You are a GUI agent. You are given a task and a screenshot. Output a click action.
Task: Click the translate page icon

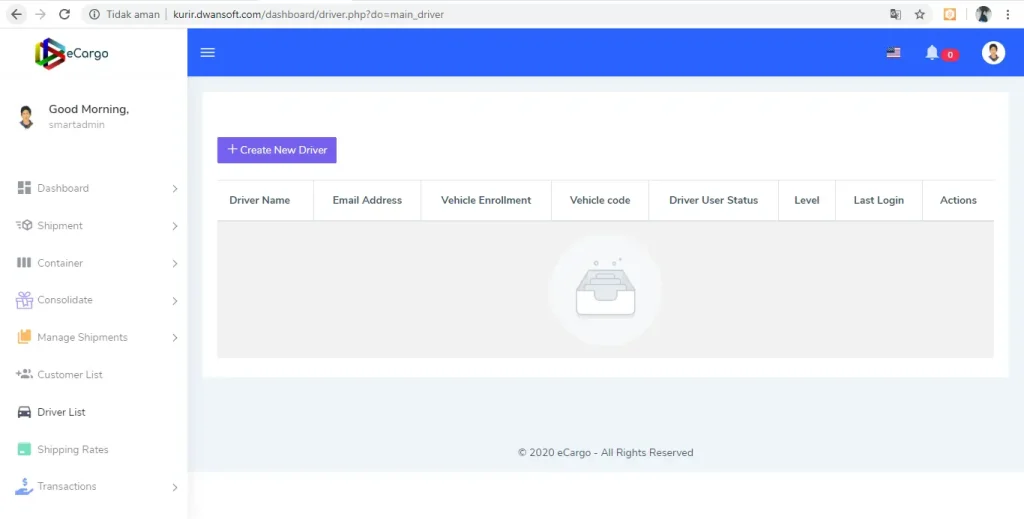(895, 14)
